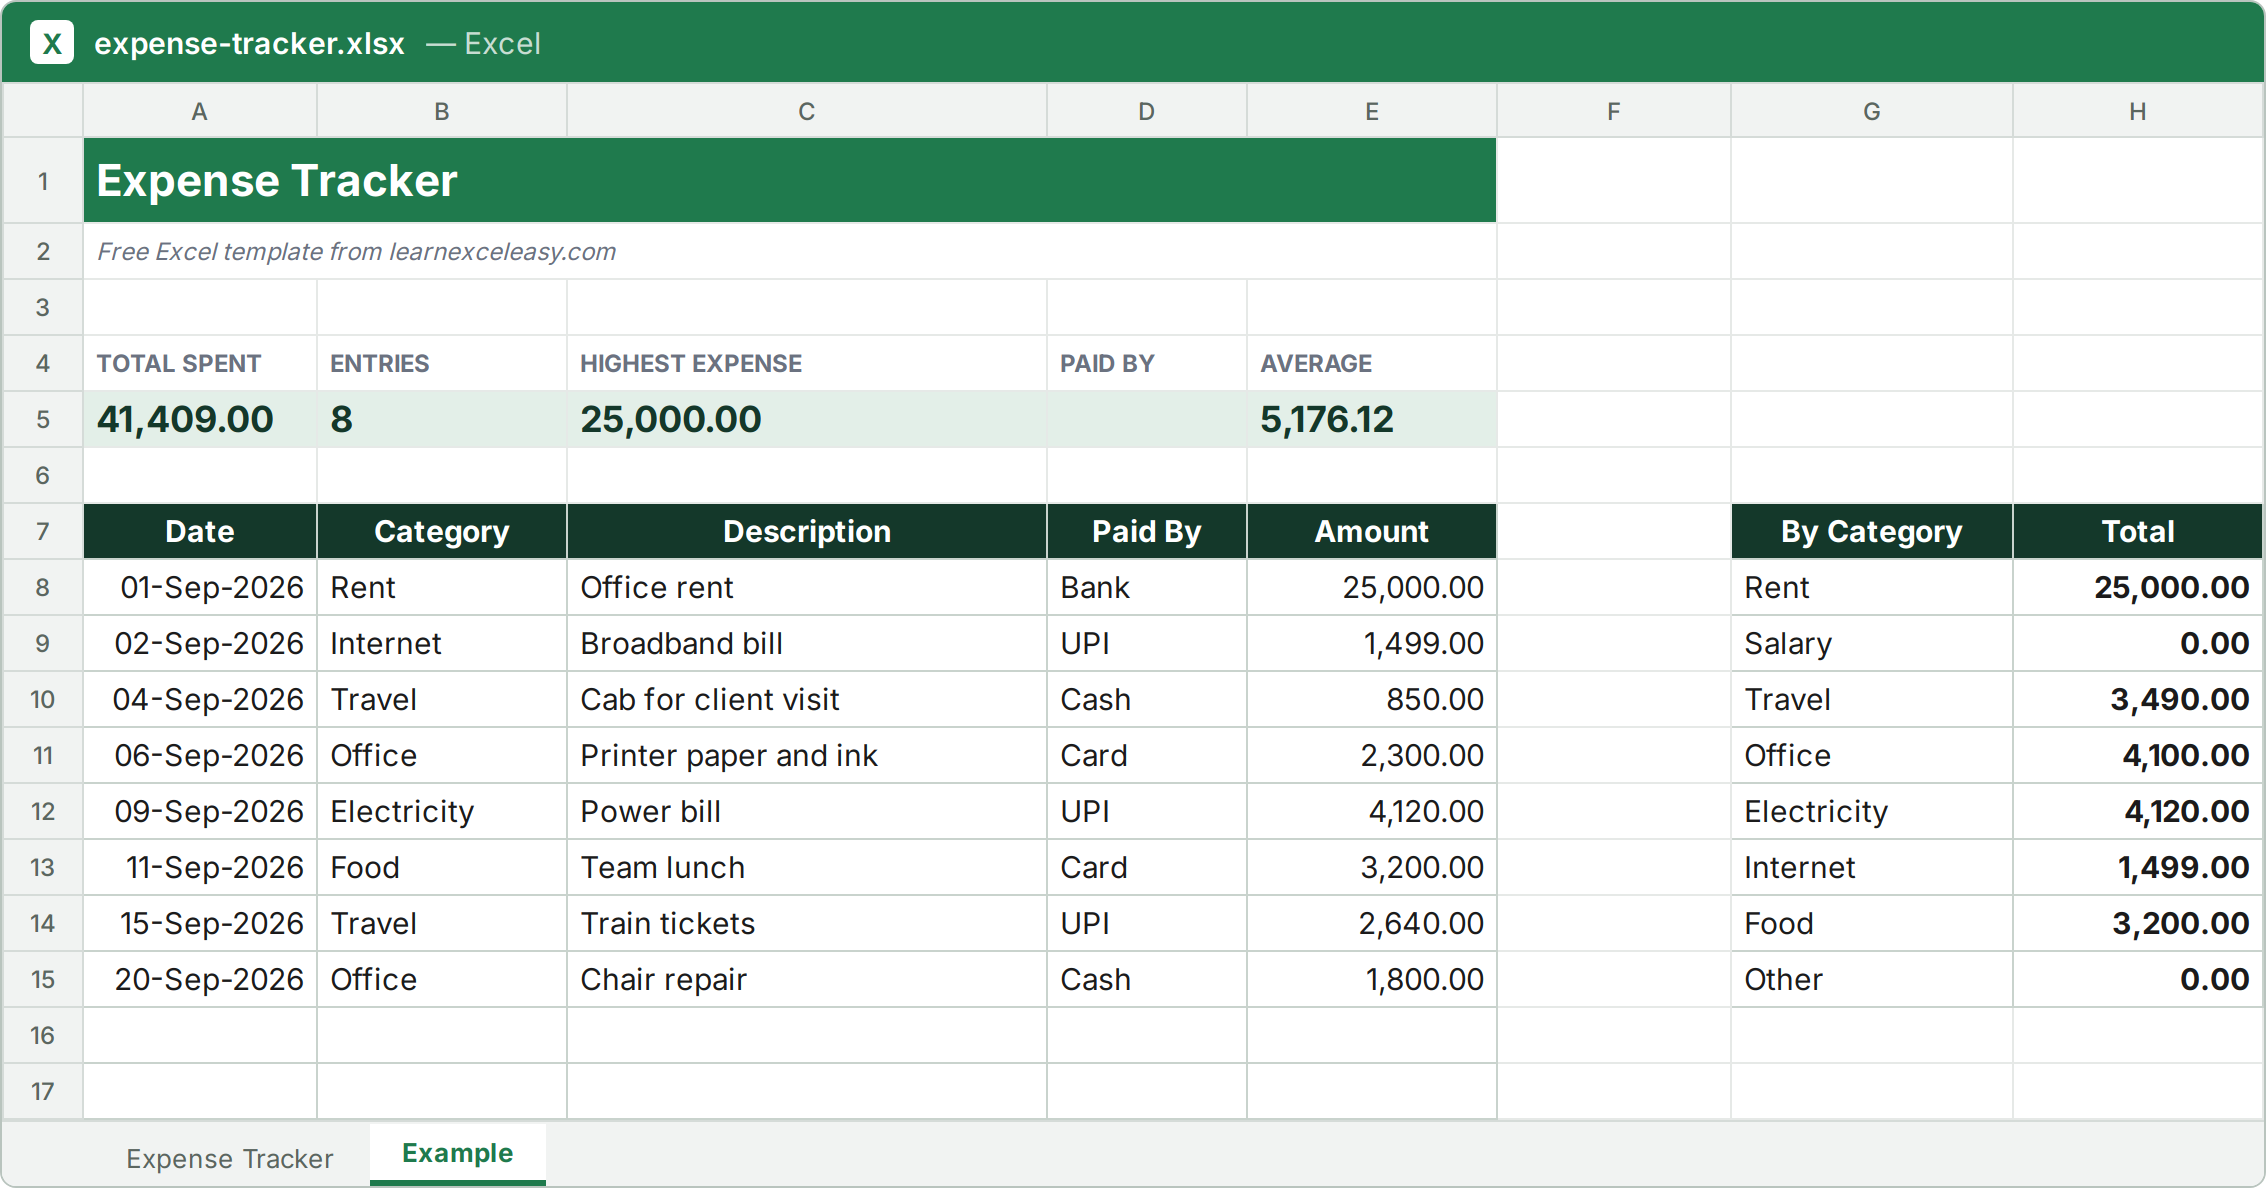Screen dimensions: 2266x1188
Task: Click the By Category header cell
Action: click(1872, 531)
